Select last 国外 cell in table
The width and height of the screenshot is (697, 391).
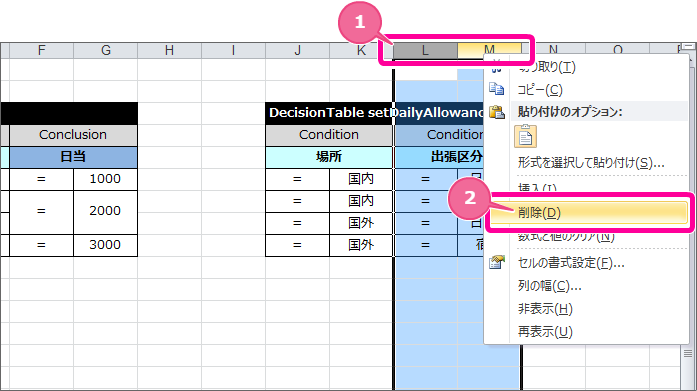361,245
